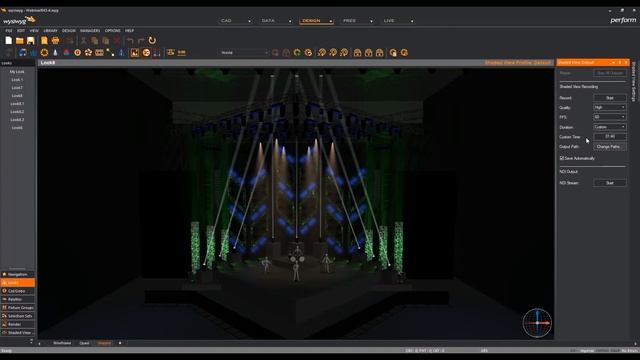
Task: Open the Concepts shortcut panel
Action: pyautogui.click(x=18, y=291)
